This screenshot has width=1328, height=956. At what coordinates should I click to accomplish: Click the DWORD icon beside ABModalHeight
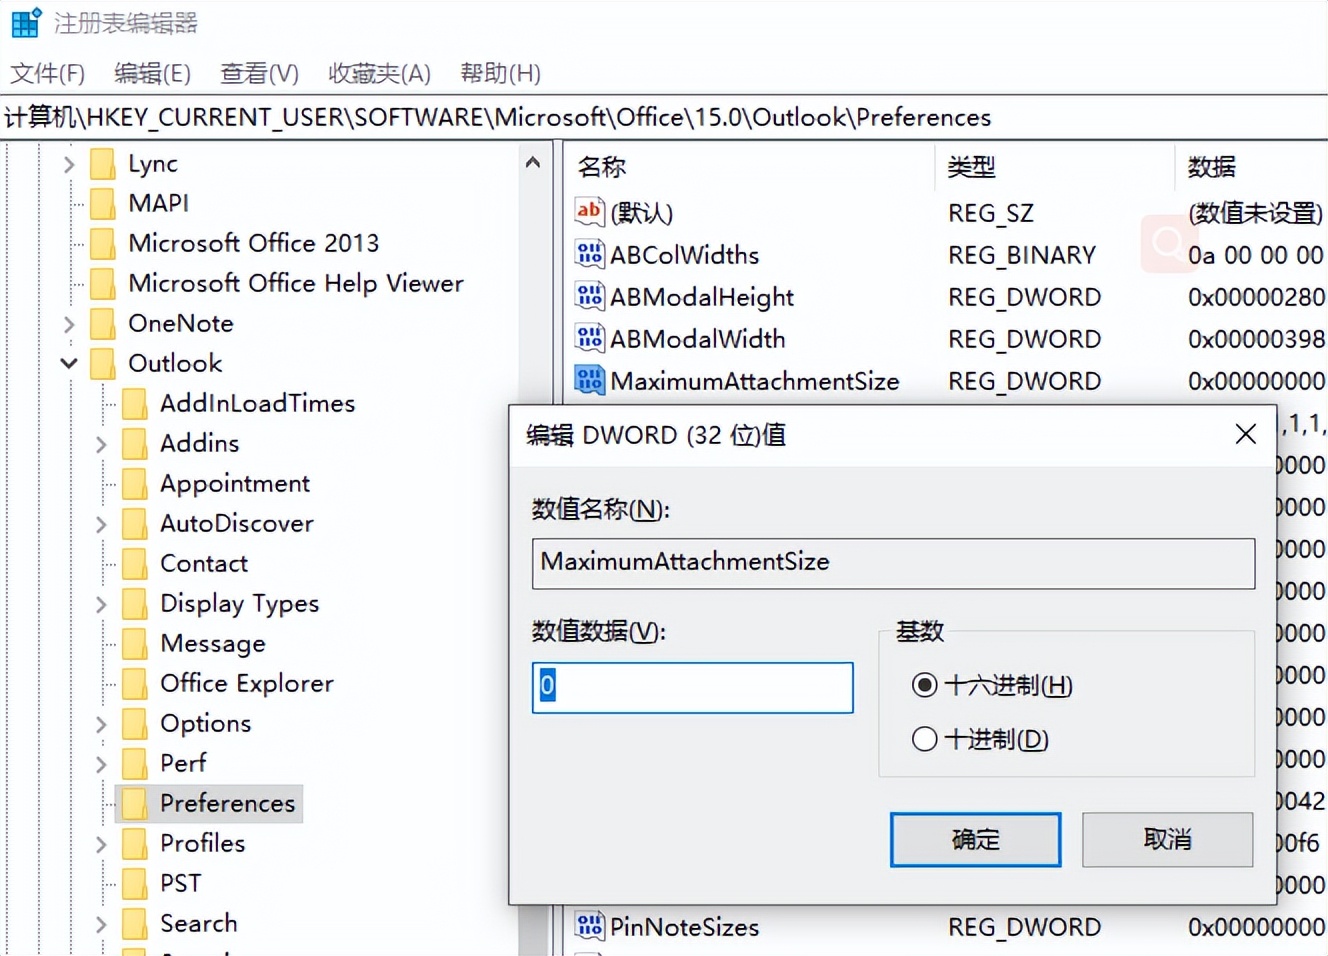[x=589, y=296]
